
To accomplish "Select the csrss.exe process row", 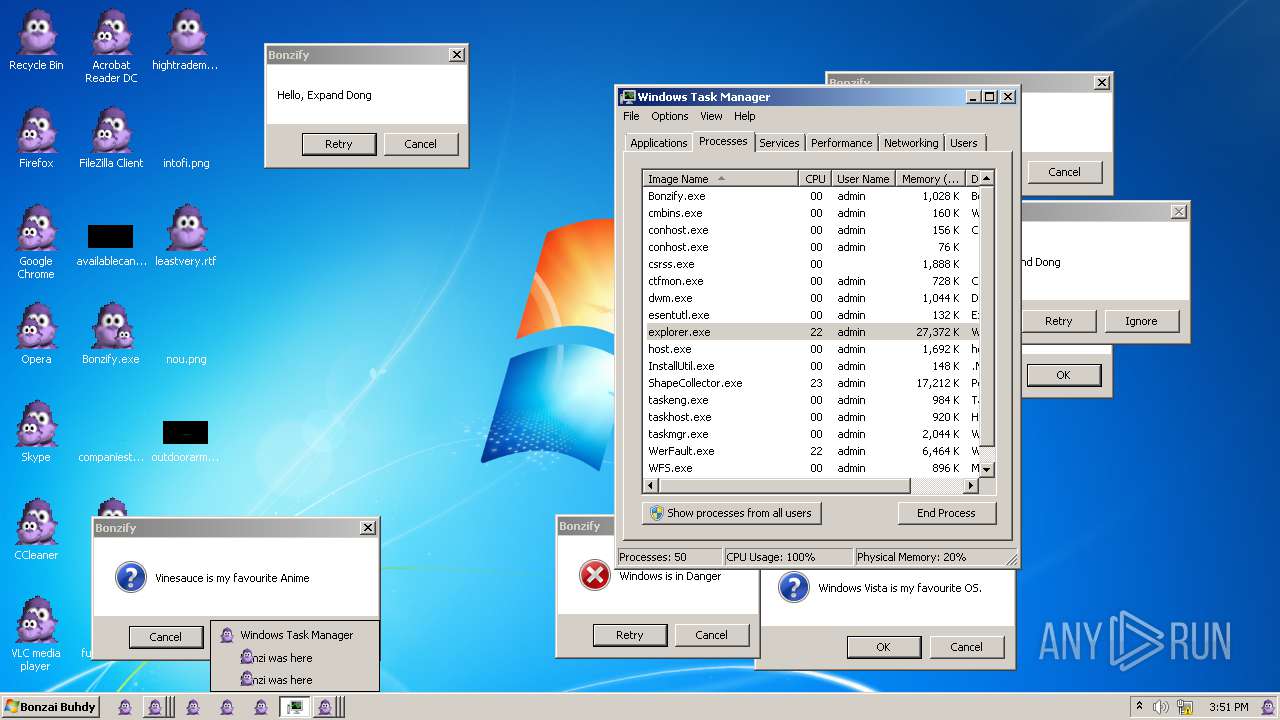I will tap(810, 264).
